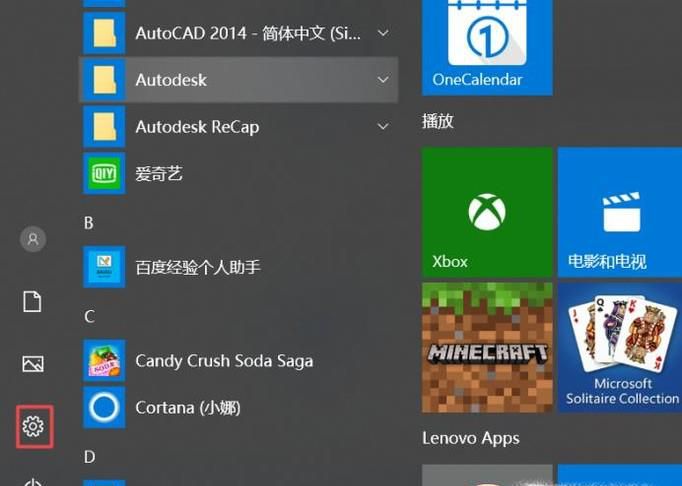682x486 pixels.
Task: Open the Microsoft Solitaire Collection tile
Action: pyautogui.click(x=620, y=348)
